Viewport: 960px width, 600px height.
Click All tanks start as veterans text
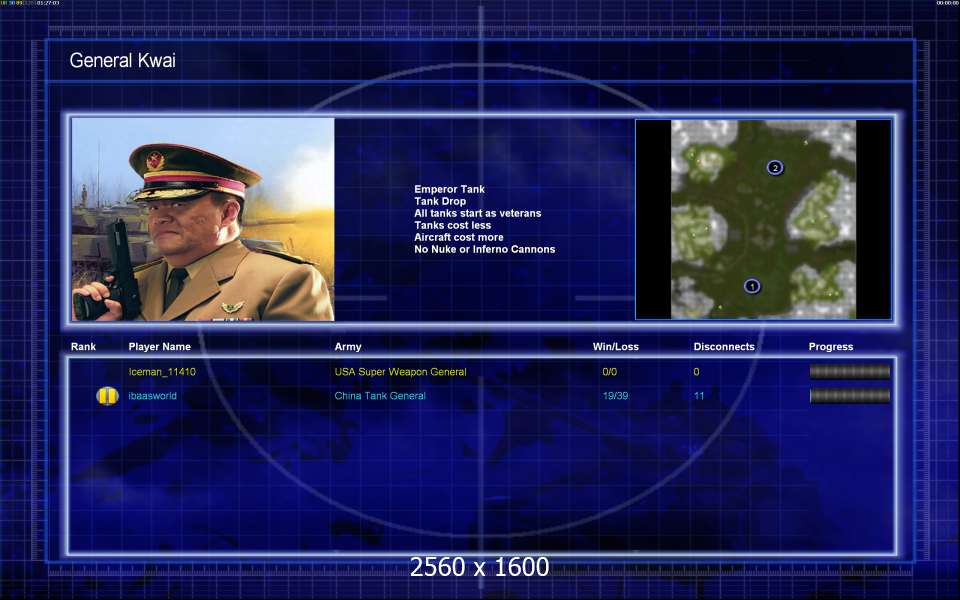click(x=478, y=213)
